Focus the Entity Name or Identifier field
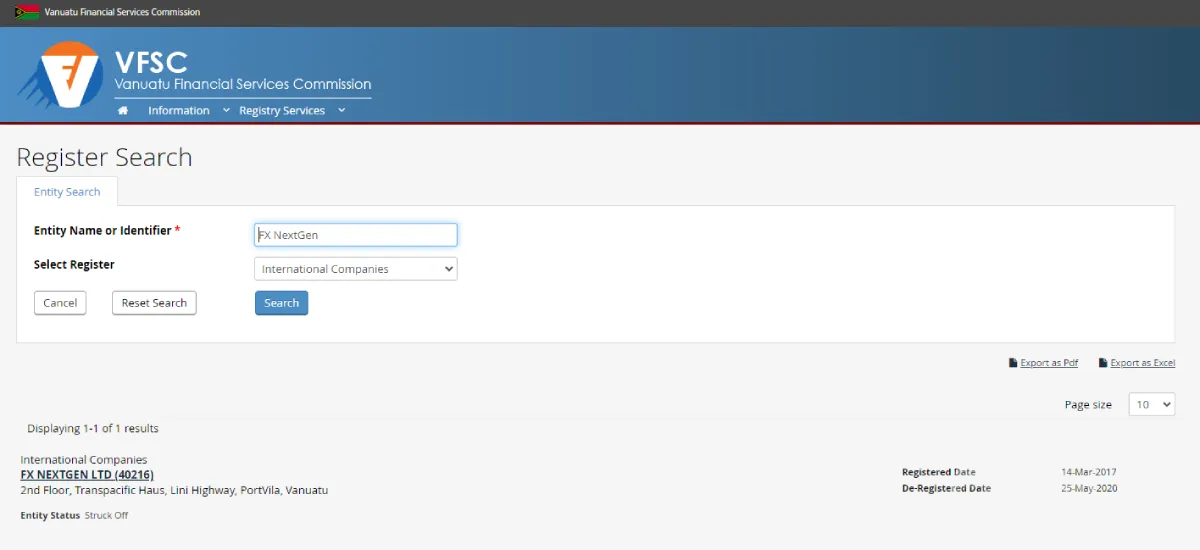 (x=356, y=235)
